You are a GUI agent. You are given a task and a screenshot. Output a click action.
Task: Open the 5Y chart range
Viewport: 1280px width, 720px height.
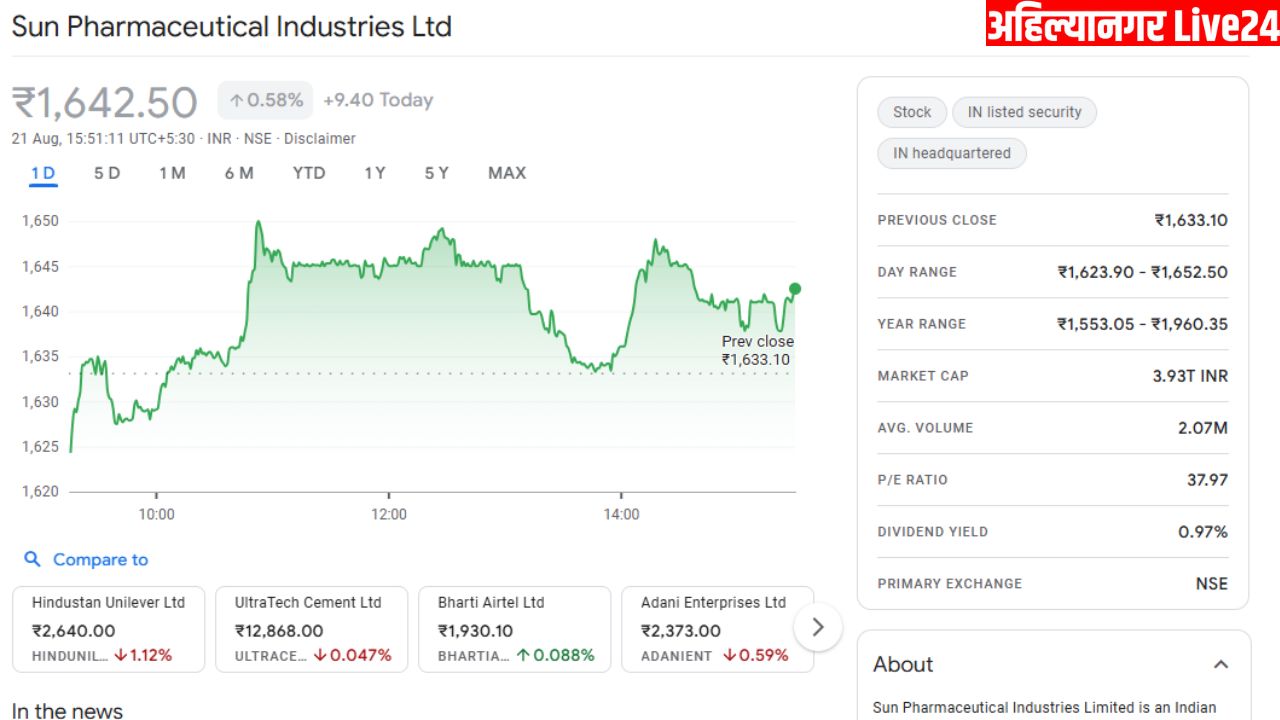(x=437, y=173)
